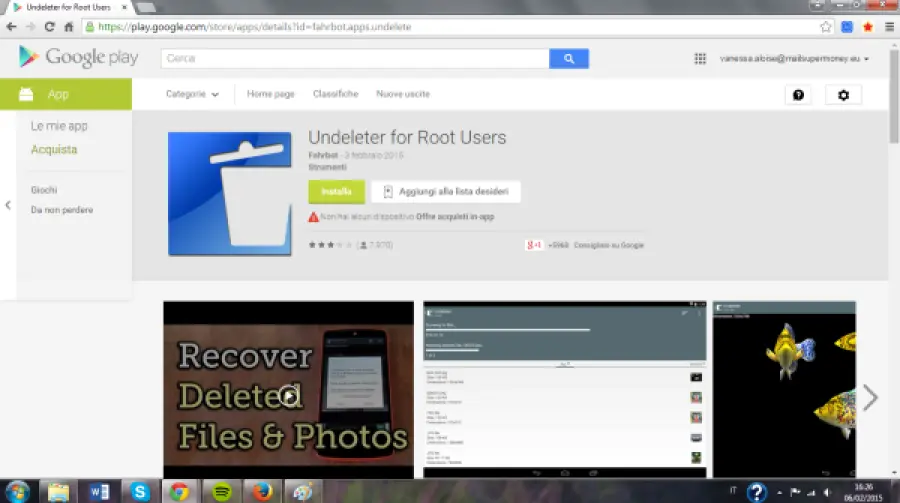Click the browser address bar URL
Screen dimensions: 900x503
254,26
